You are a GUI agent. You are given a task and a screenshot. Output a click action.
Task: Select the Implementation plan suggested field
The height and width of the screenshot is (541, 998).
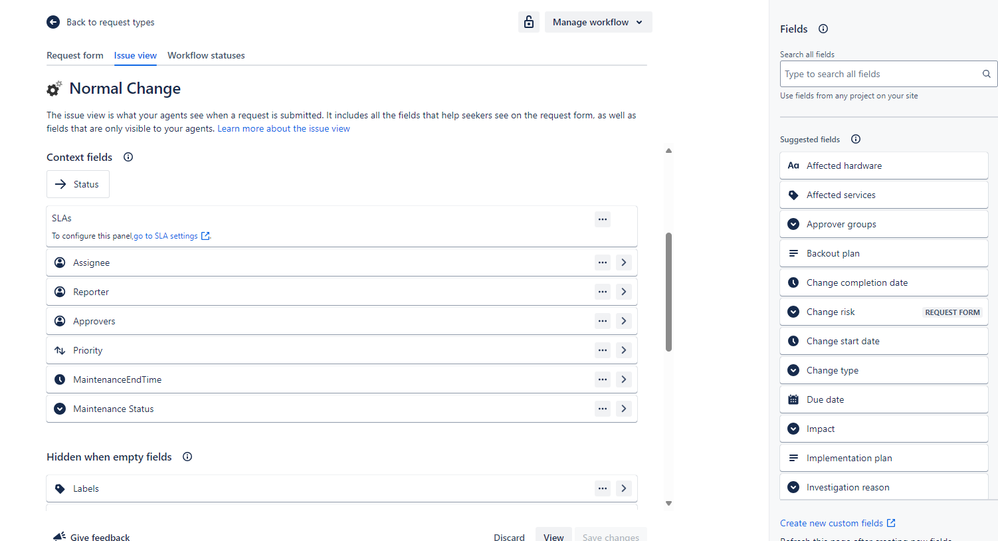[x=883, y=458]
